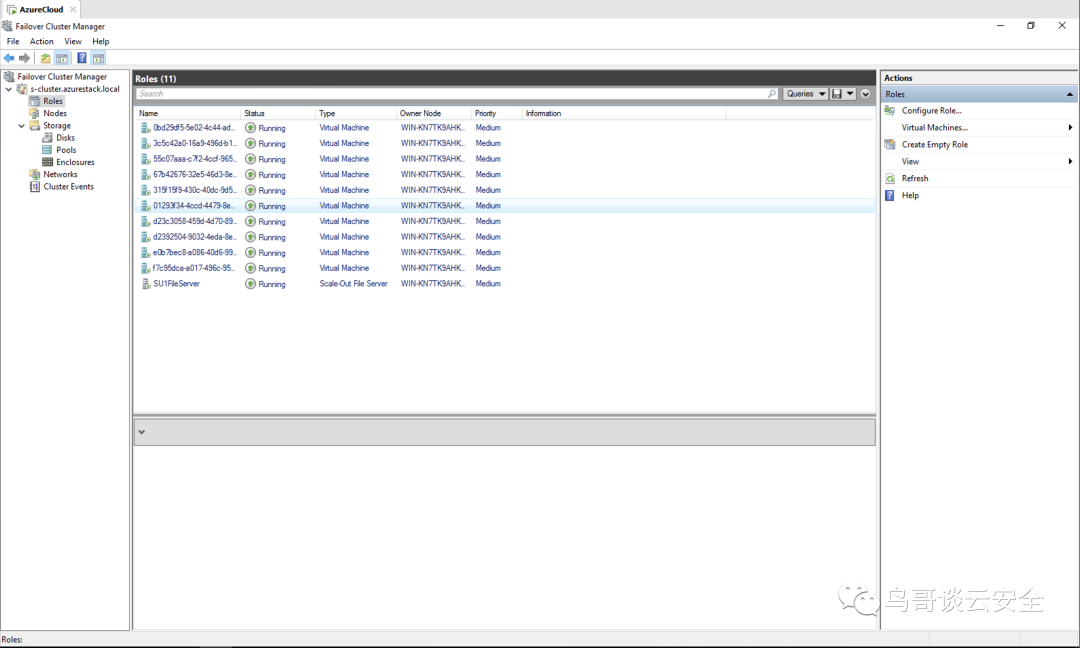1080x648 pixels.
Task: Select the role 55c07aaa-c7f2-4ccf-965…
Action: tap(504, 159)
